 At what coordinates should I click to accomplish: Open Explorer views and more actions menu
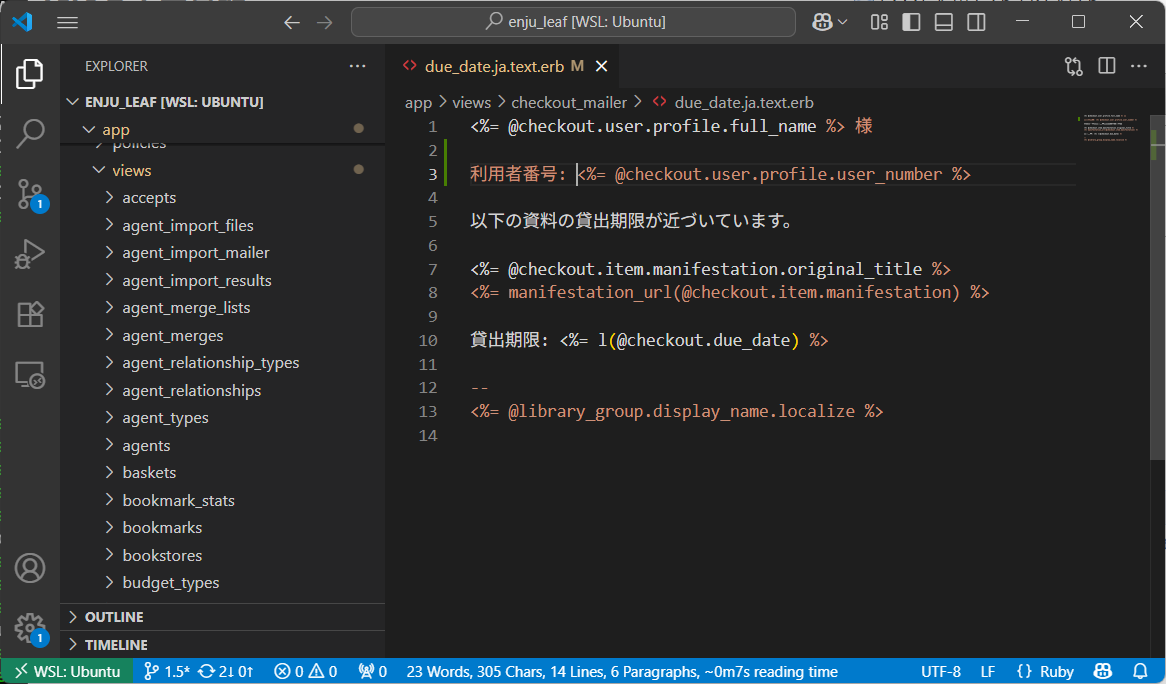click(358, 66)
